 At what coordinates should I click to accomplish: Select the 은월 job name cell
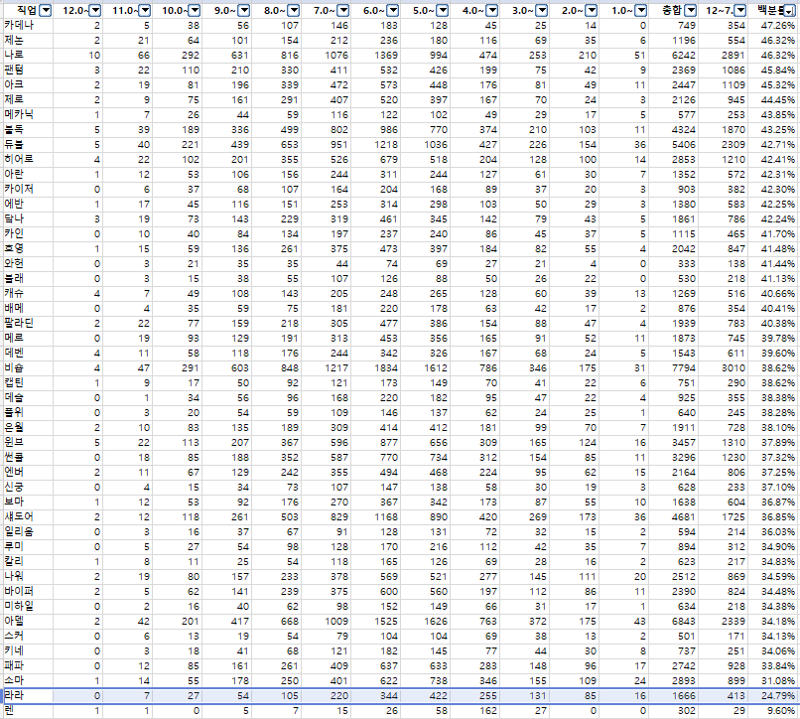28,428
